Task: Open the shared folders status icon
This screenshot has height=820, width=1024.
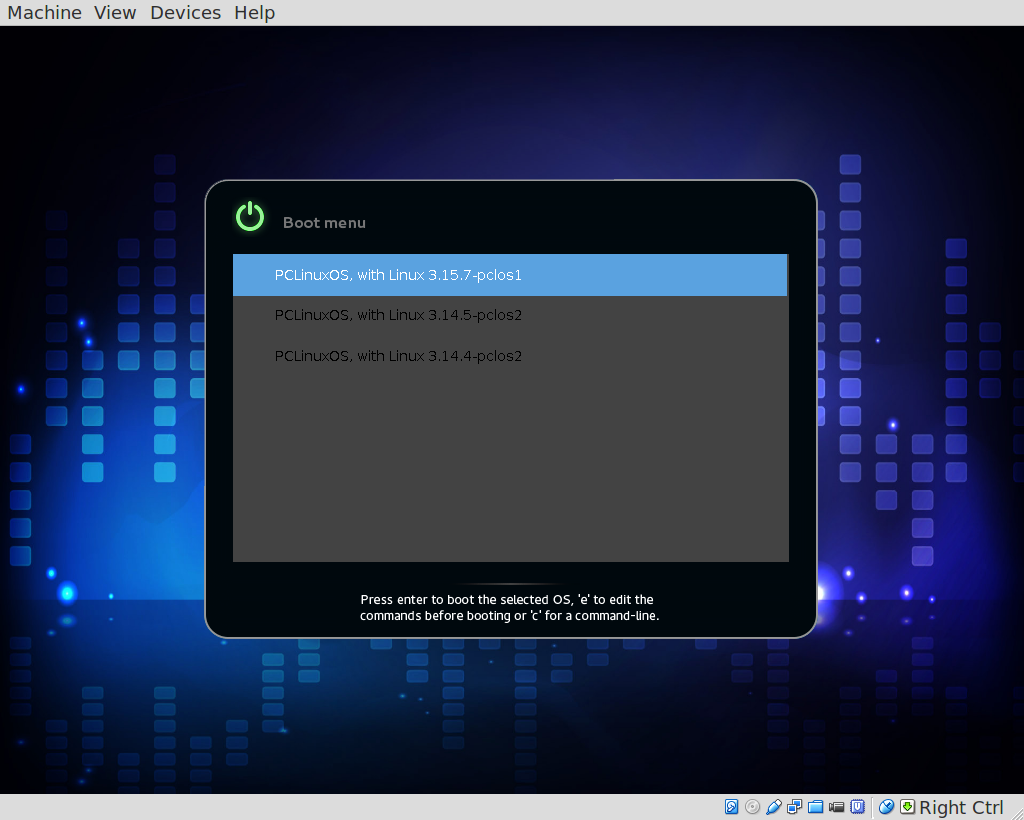Action: [x=815, y=807]
